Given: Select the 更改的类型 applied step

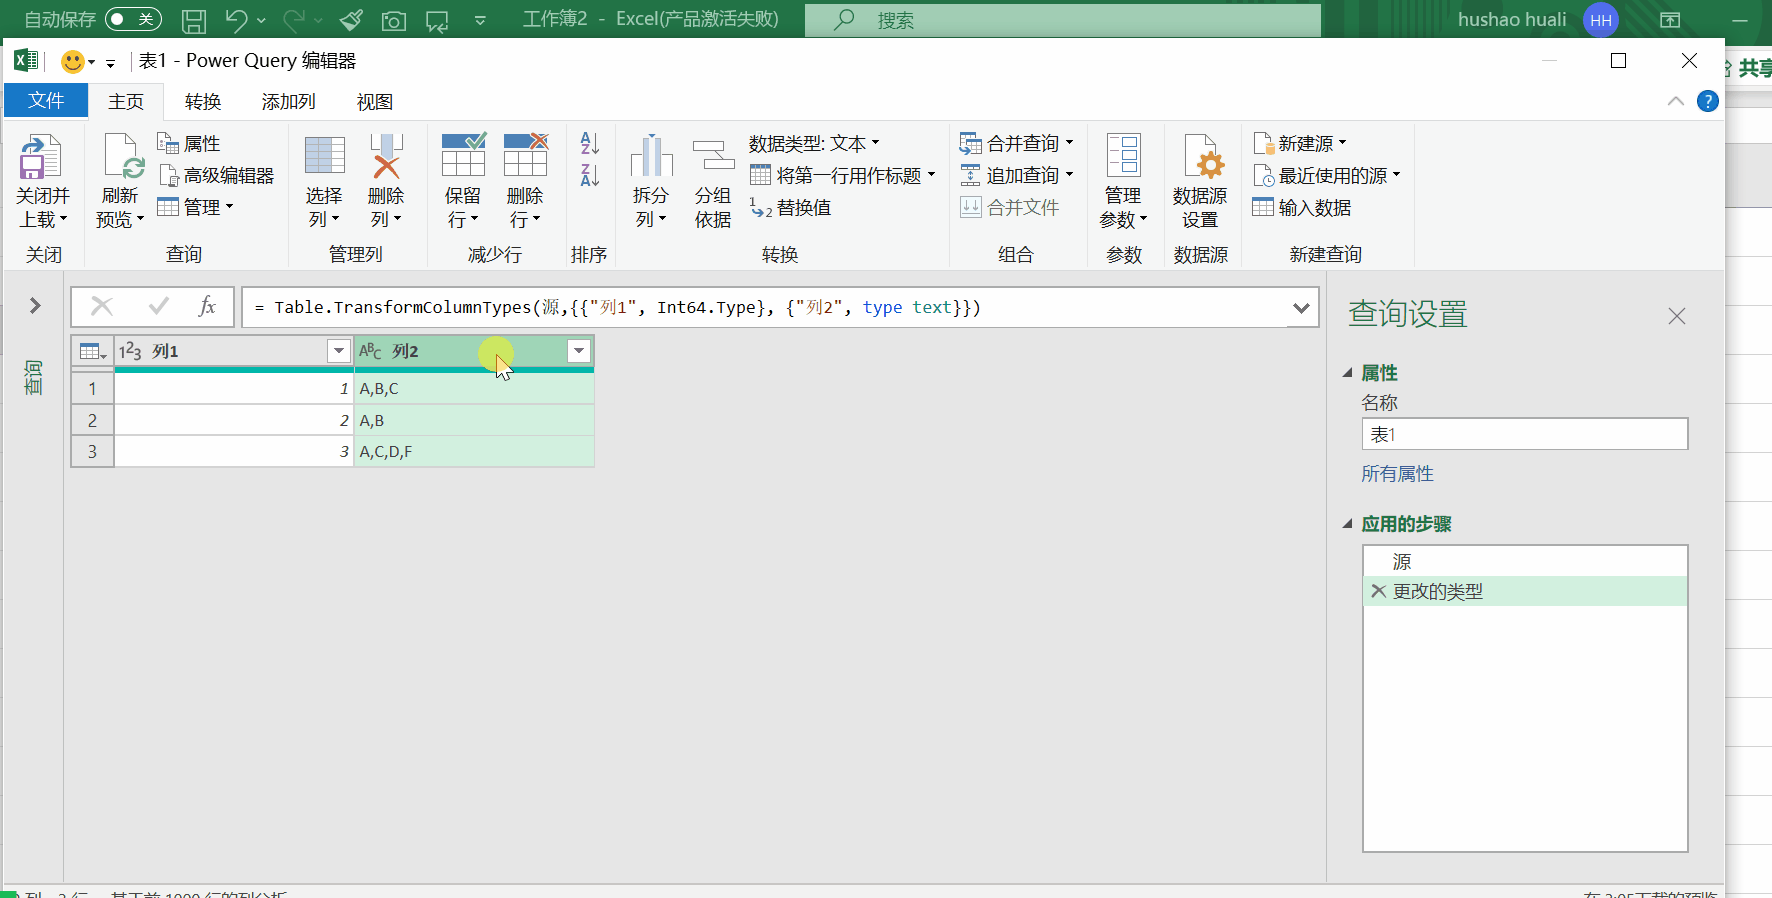Looking at the screenshot, I should click(1525, 591).
